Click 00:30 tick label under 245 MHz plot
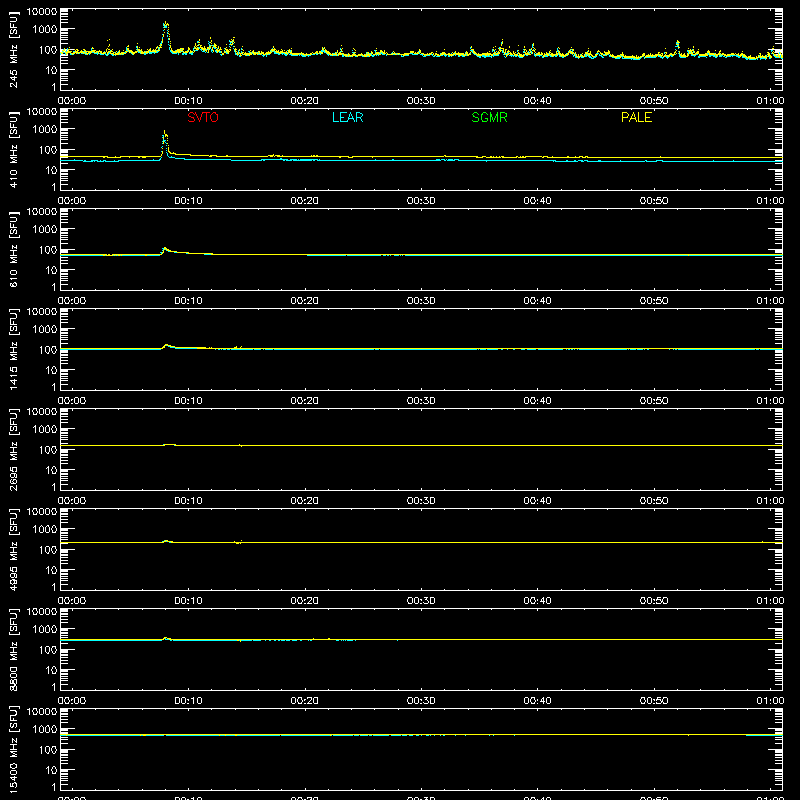Image resolution: width=800 pixels, height=800 pixels. tap(421, 101)
